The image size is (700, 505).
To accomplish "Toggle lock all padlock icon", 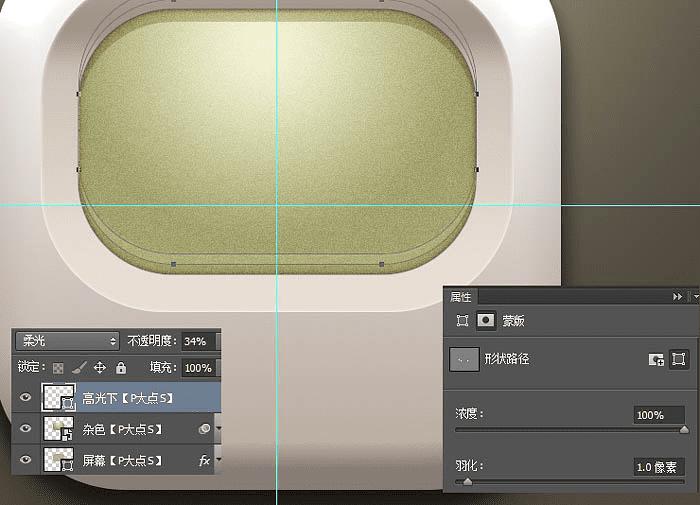I will (x=121, y=368).
